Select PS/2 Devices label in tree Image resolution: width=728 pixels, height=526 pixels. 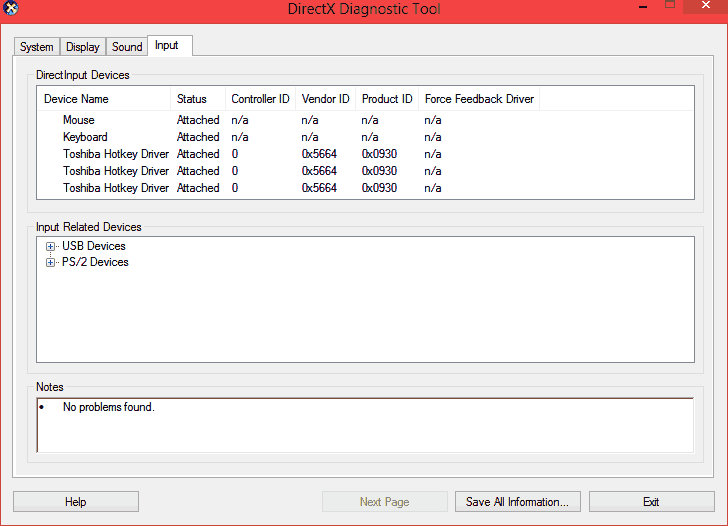click(95, 262)
